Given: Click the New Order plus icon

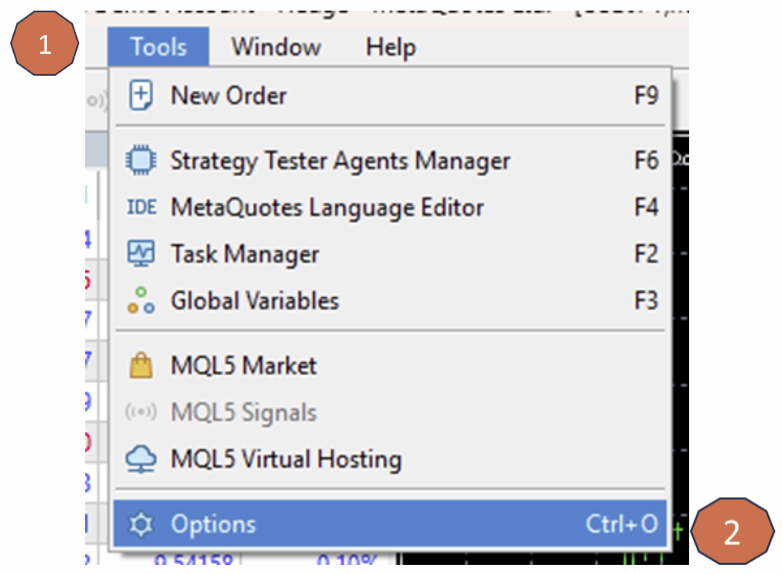Looking at the screenshot, I should click(141, 96).
